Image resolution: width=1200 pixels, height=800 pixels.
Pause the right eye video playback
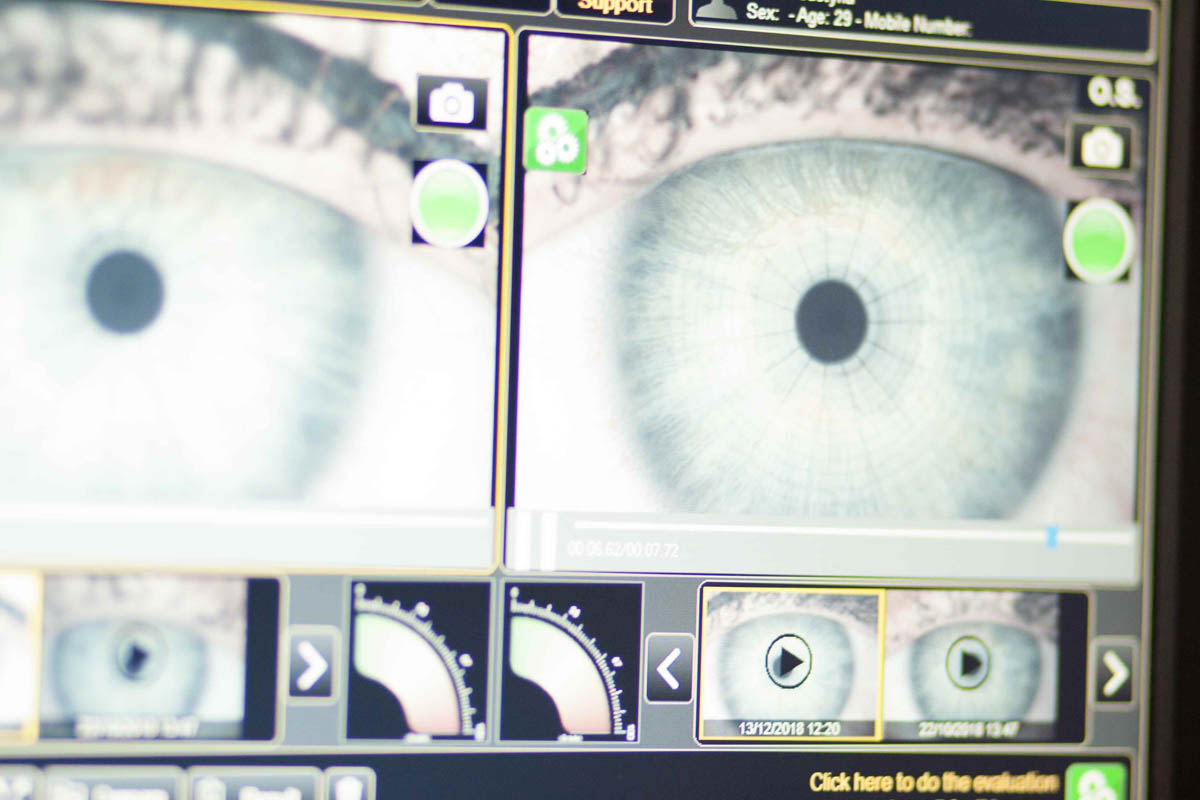tap(532, 540)
